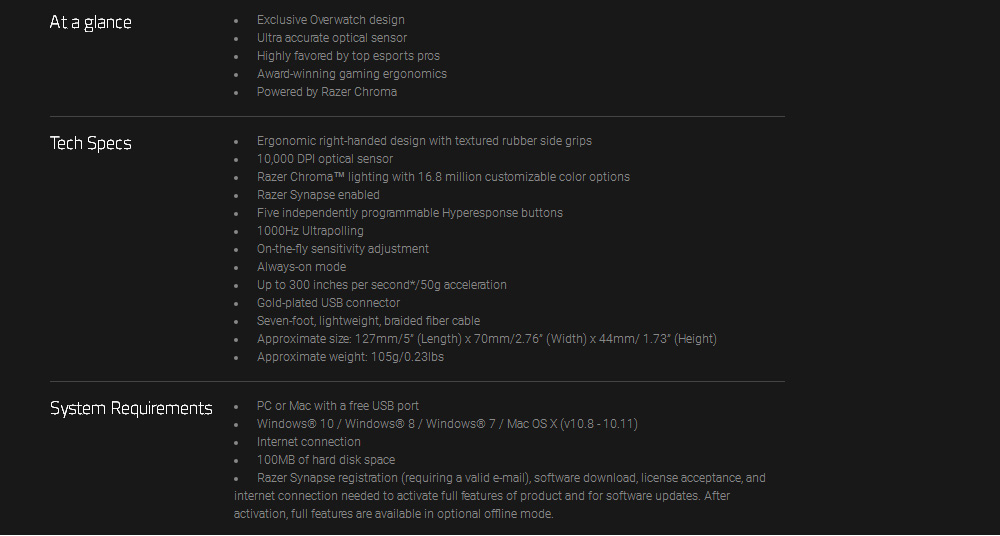This screenshot has width=1000, height=536.
Task: Click "Highly favored by top esports pros"
Action: 348,56
